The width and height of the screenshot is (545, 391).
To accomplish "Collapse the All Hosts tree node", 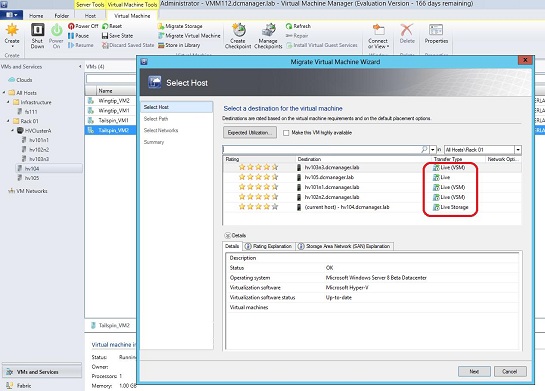I will click(x=4, y=92).
